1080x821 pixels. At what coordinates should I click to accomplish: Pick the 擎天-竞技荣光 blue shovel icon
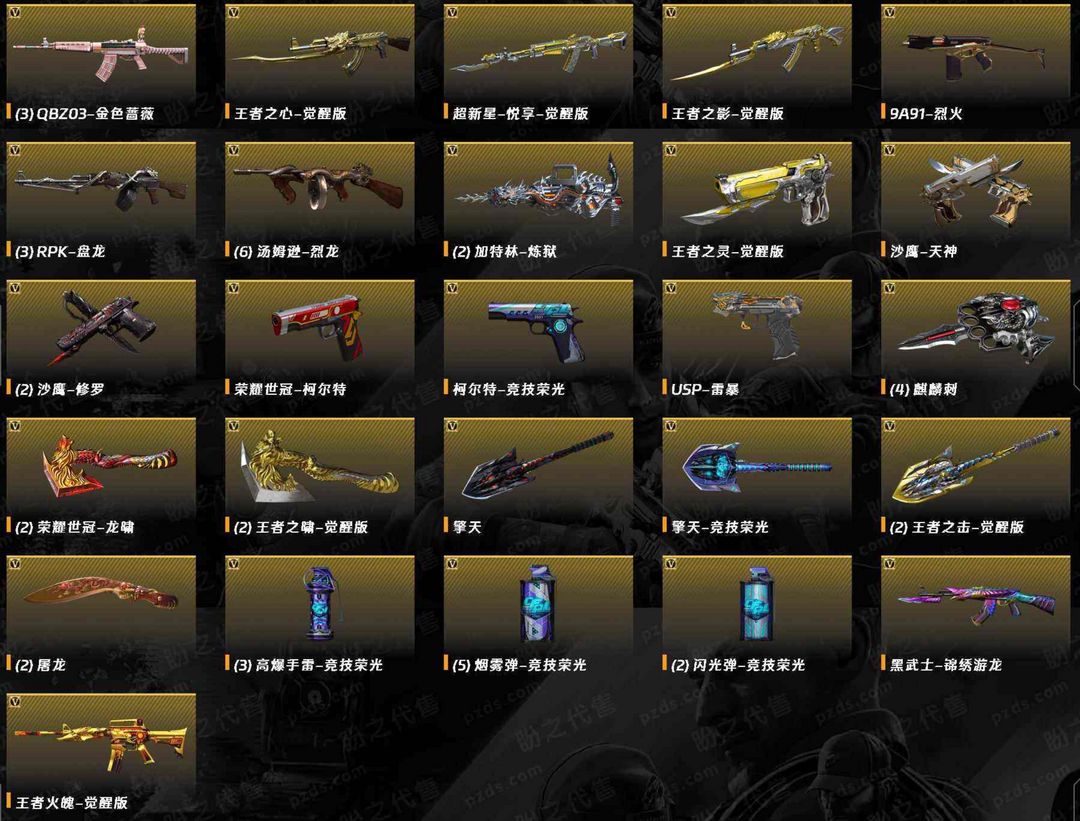pos(756,466)
